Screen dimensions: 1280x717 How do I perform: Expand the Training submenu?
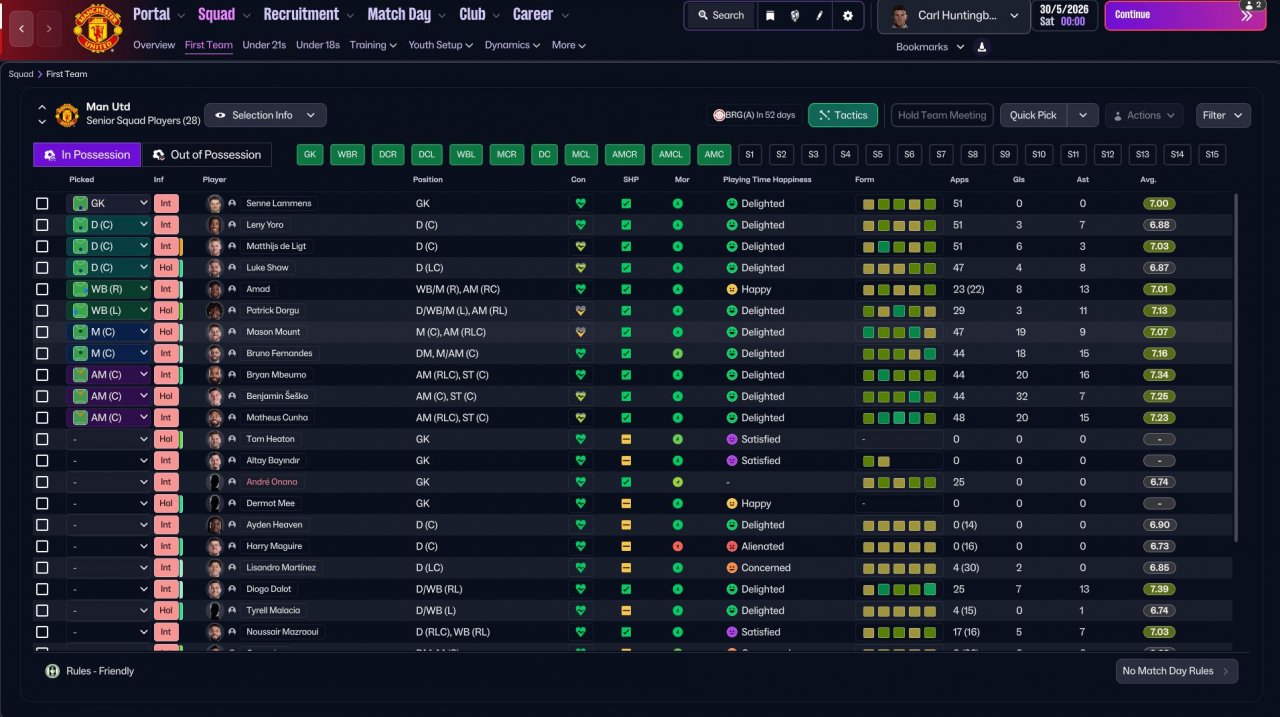373,45
